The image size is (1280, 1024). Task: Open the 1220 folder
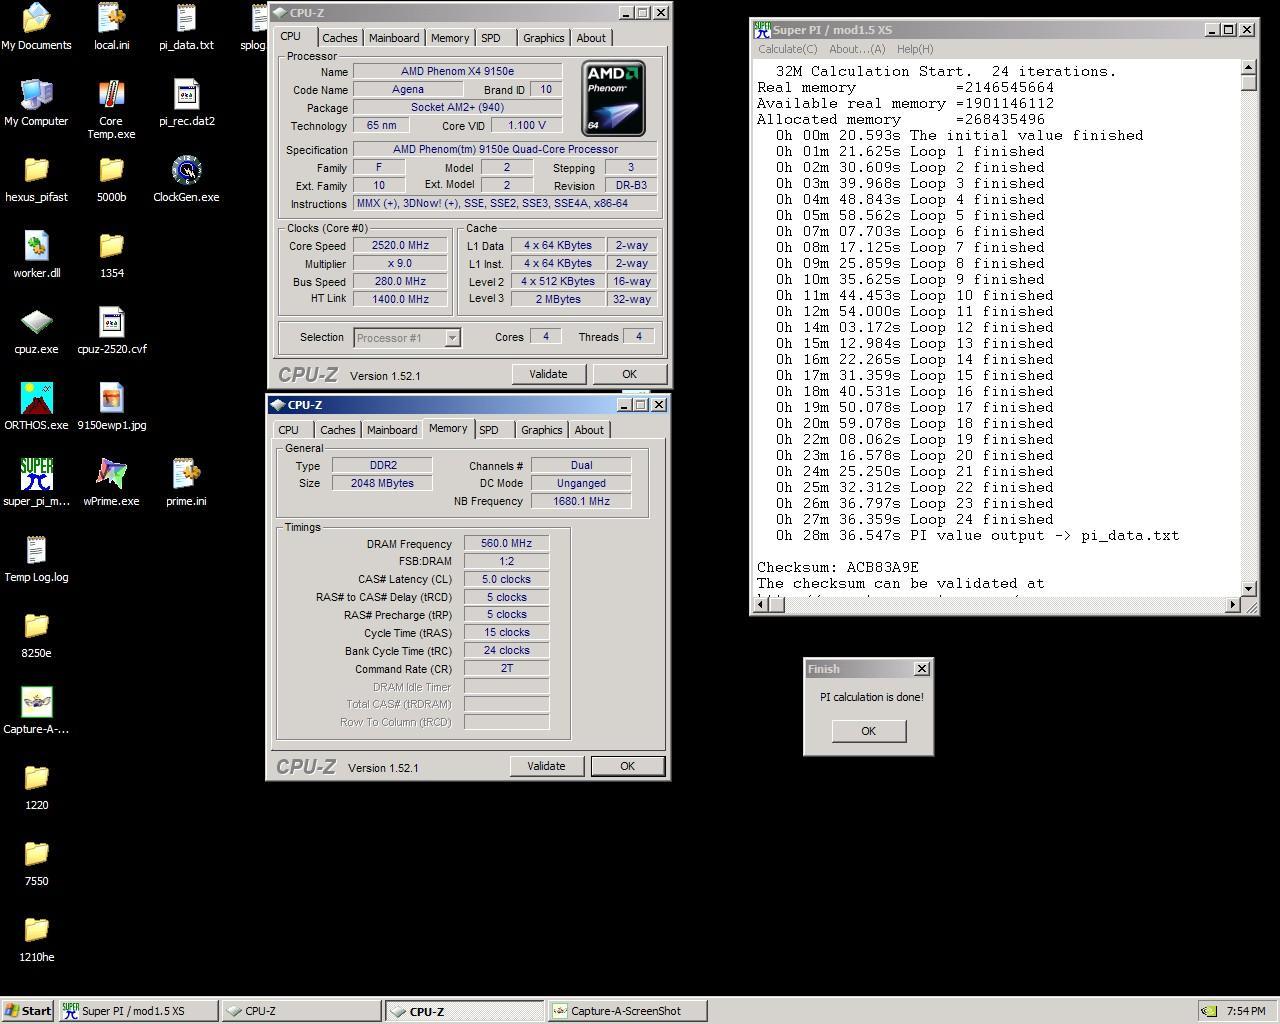pos(36,787)
